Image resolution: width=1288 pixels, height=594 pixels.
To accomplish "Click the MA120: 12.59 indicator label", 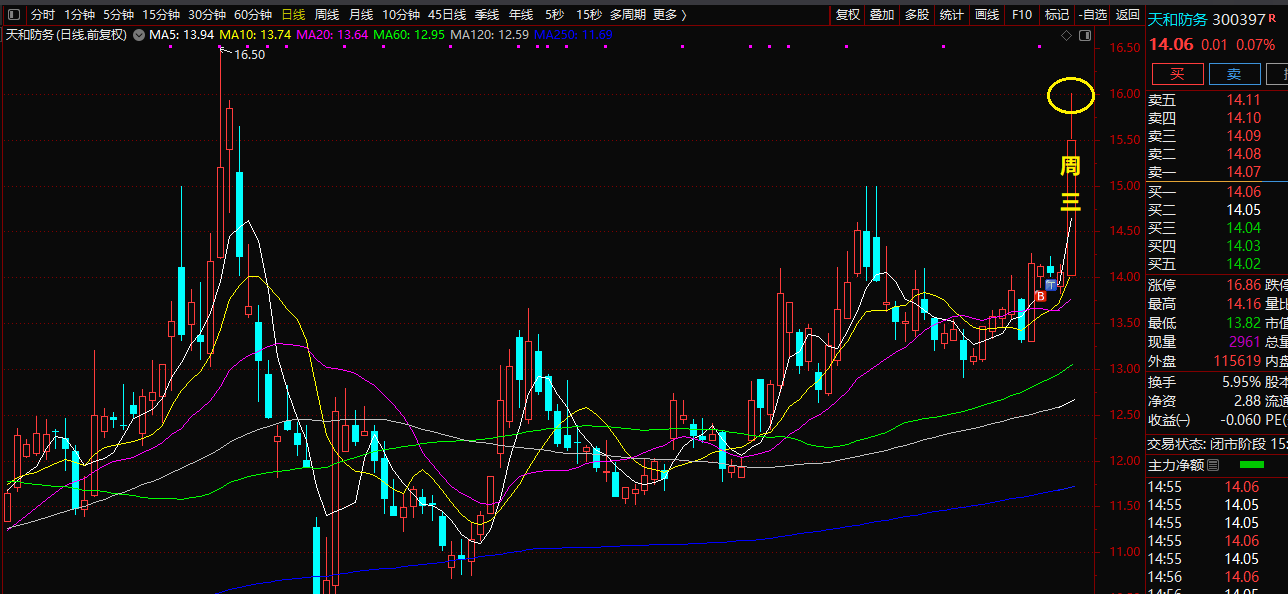I will pos(490,35).
